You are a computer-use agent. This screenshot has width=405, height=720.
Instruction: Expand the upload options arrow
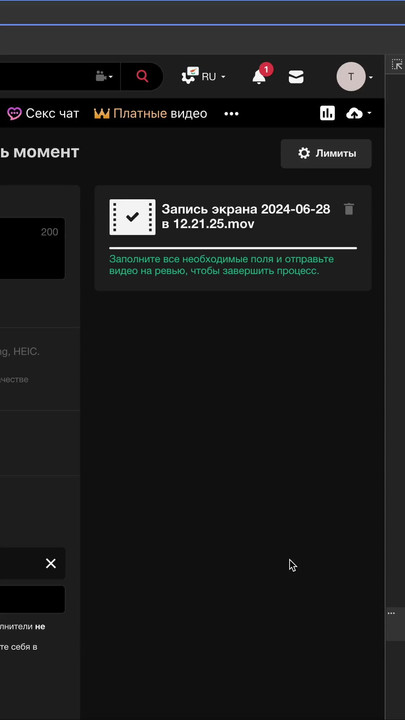(x=369, y=113)
